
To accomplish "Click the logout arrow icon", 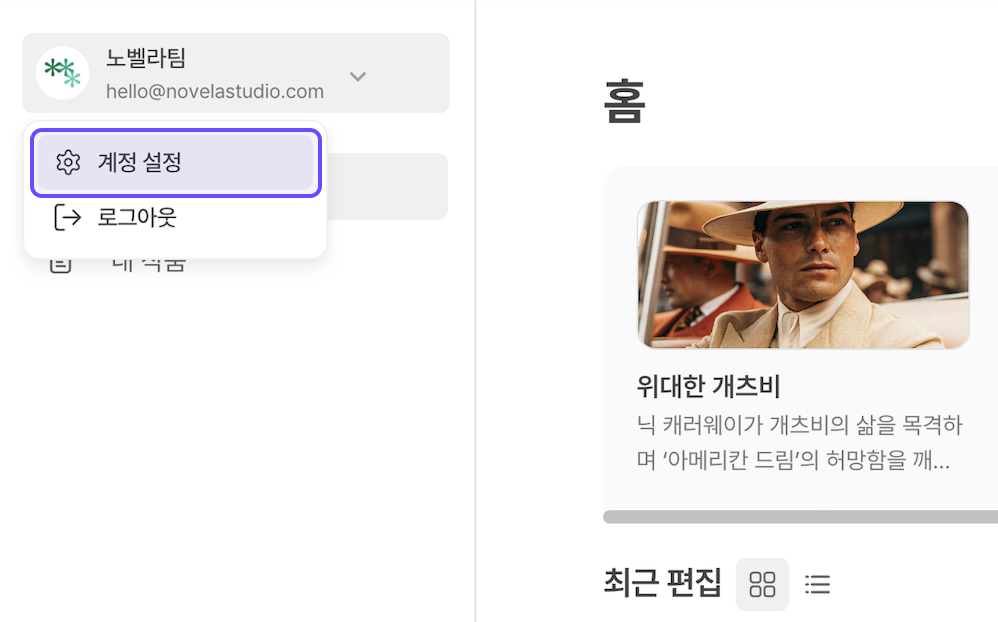I will coord(67,218).
